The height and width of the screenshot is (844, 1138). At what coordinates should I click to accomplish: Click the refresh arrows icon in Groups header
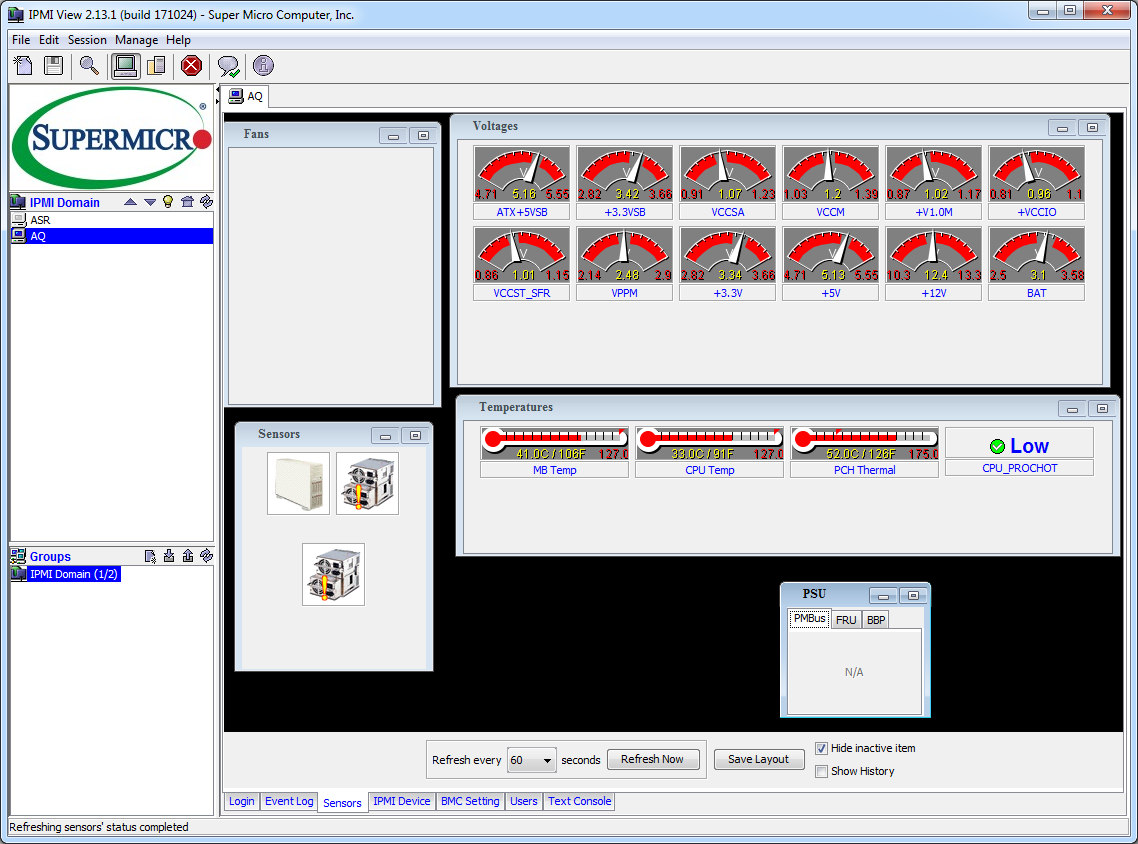coord(207,556)
